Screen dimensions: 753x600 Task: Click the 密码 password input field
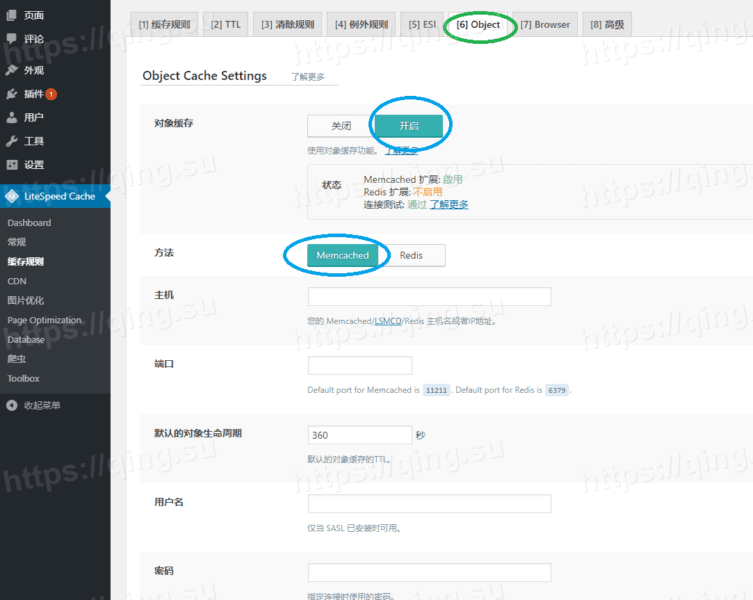[429, 572]
